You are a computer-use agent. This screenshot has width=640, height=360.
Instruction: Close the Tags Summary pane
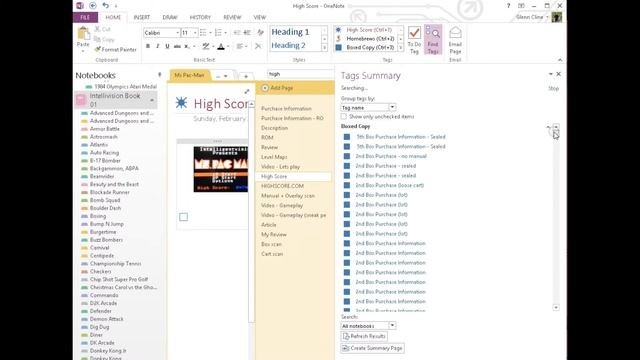point(559,74)
